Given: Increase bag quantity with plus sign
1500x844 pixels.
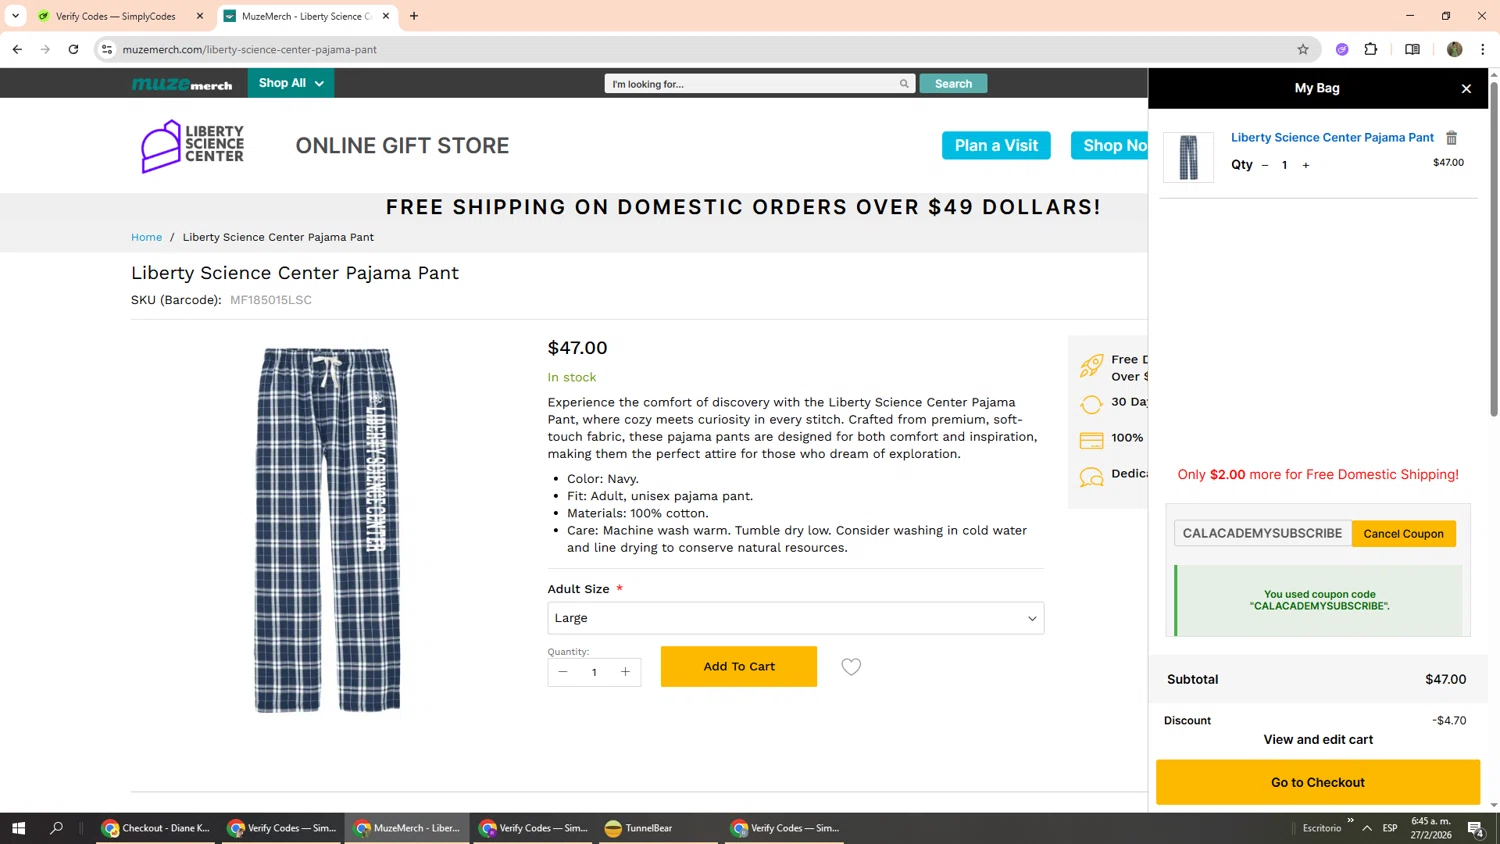Looking at the screenshot, I should tap(1306, 165).
